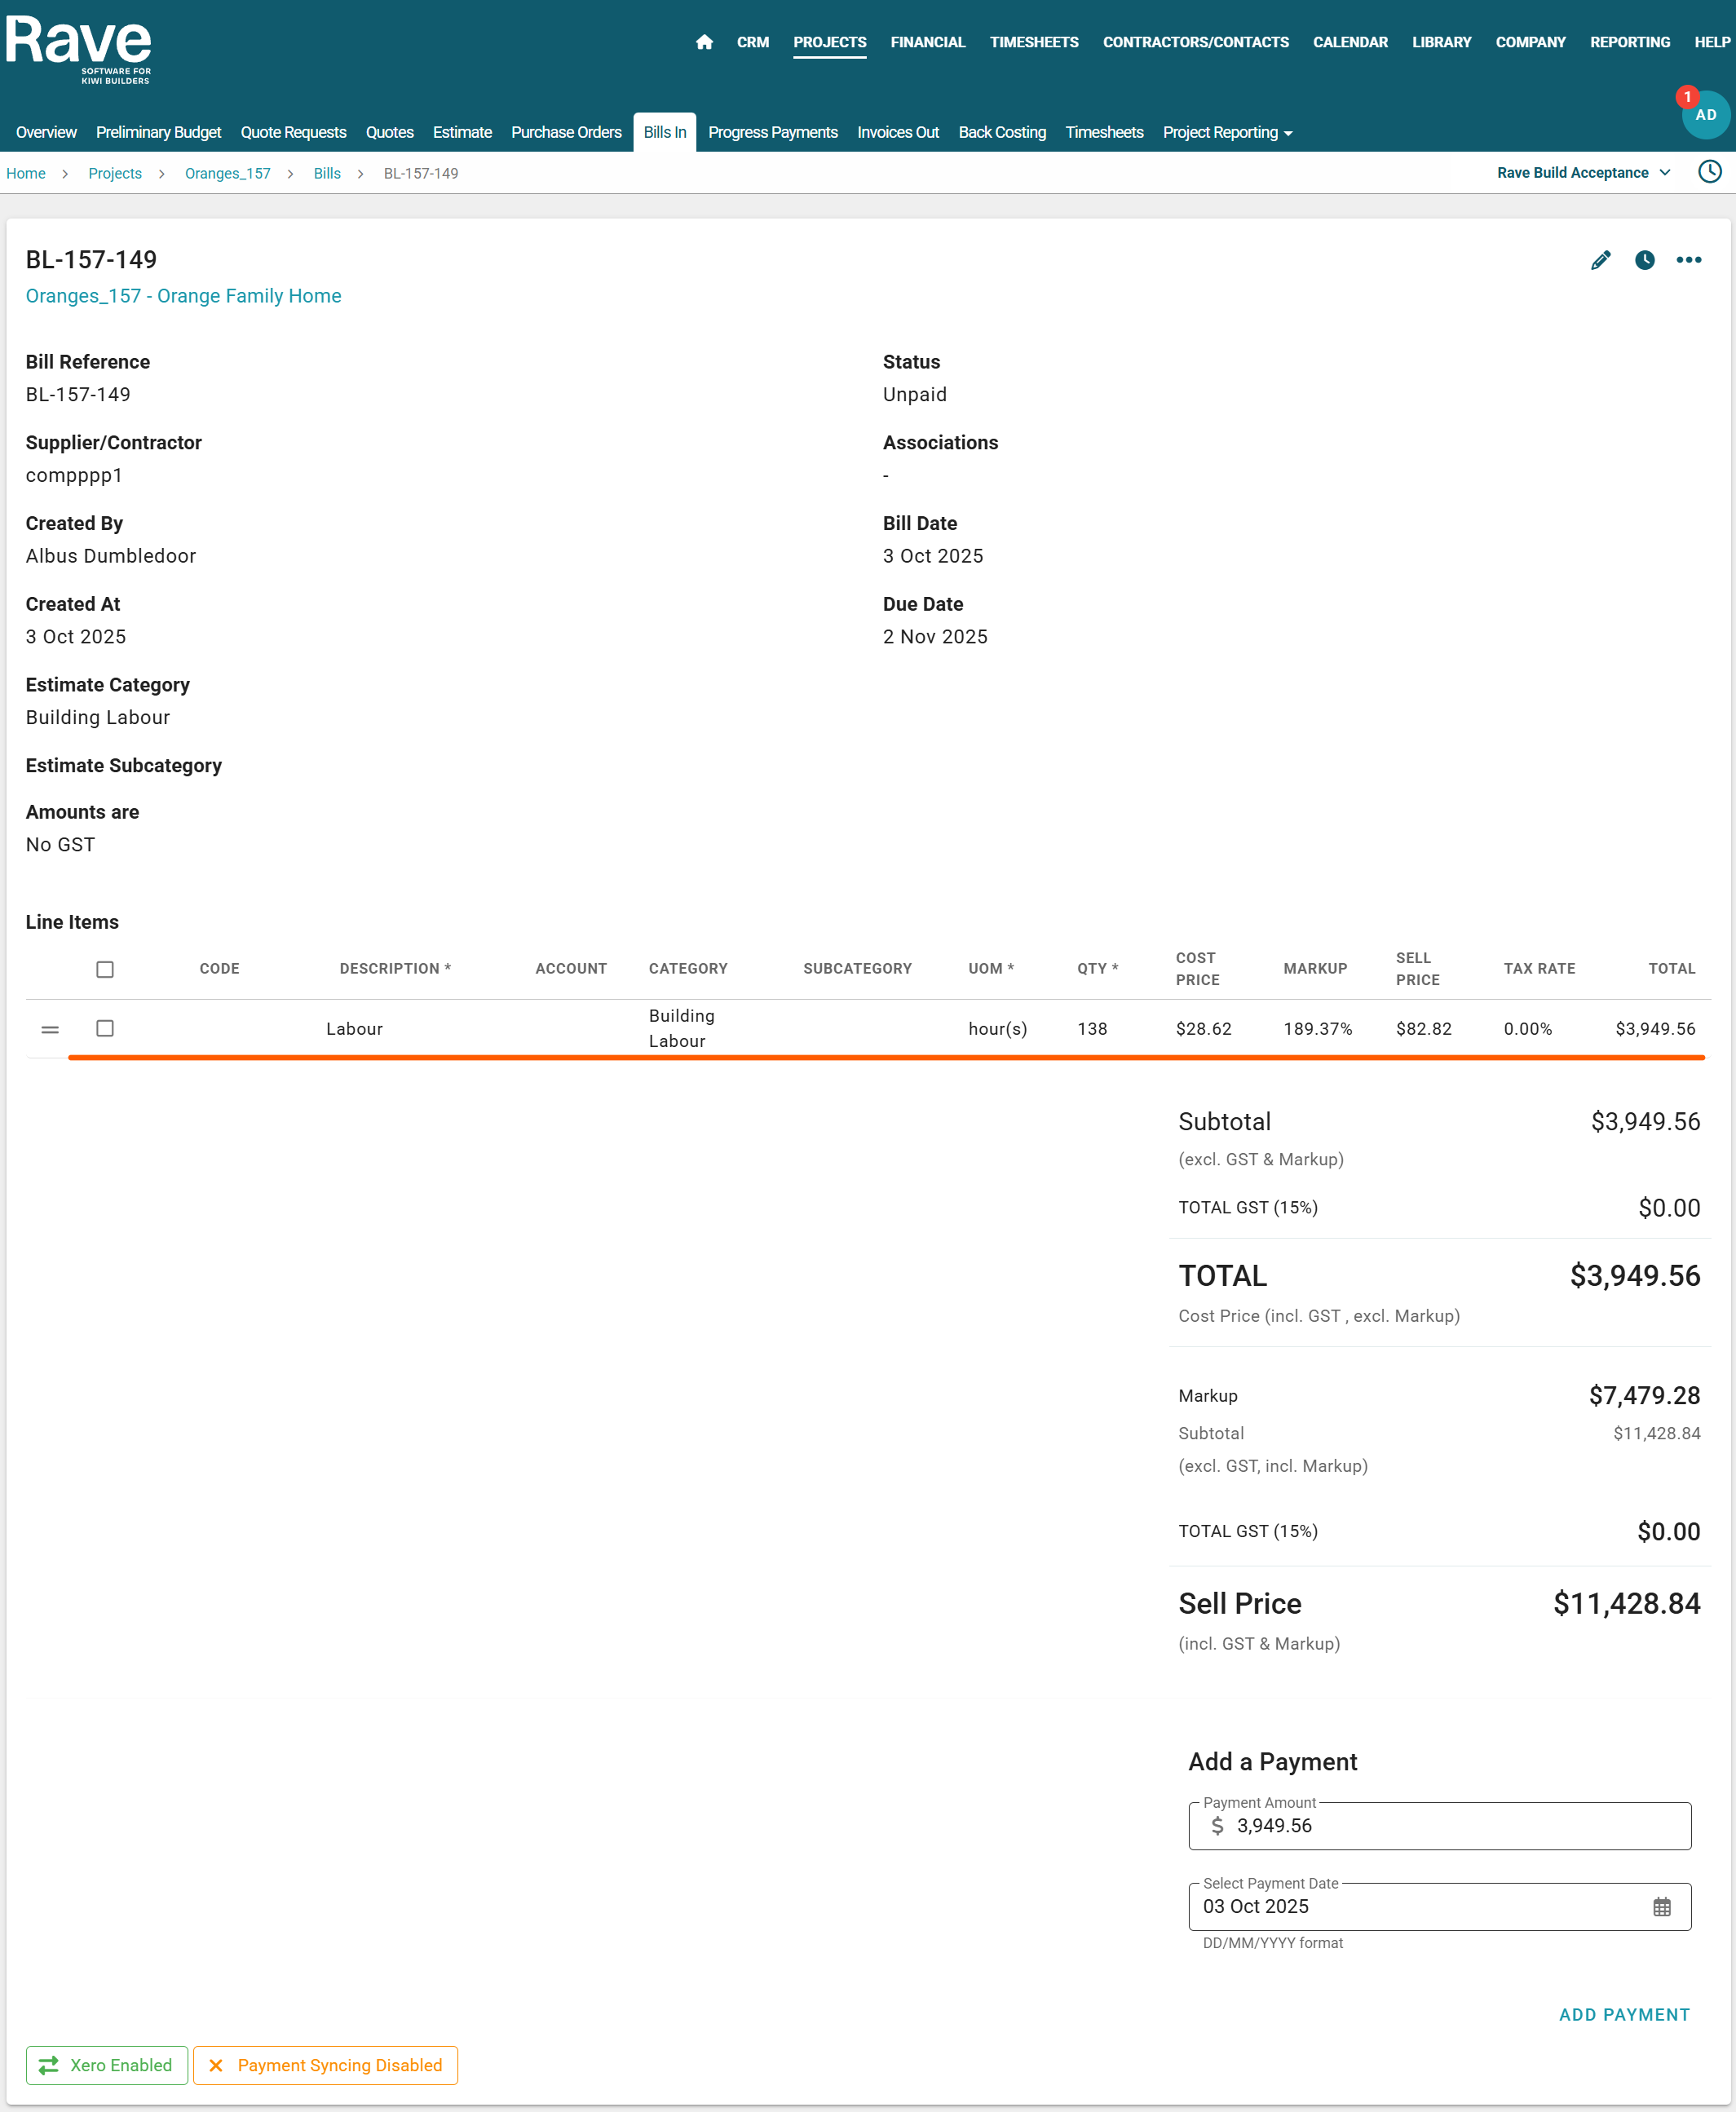Go to Bills via breadcrumb link
1736x2112 pixels.
(x=327, y=173)
